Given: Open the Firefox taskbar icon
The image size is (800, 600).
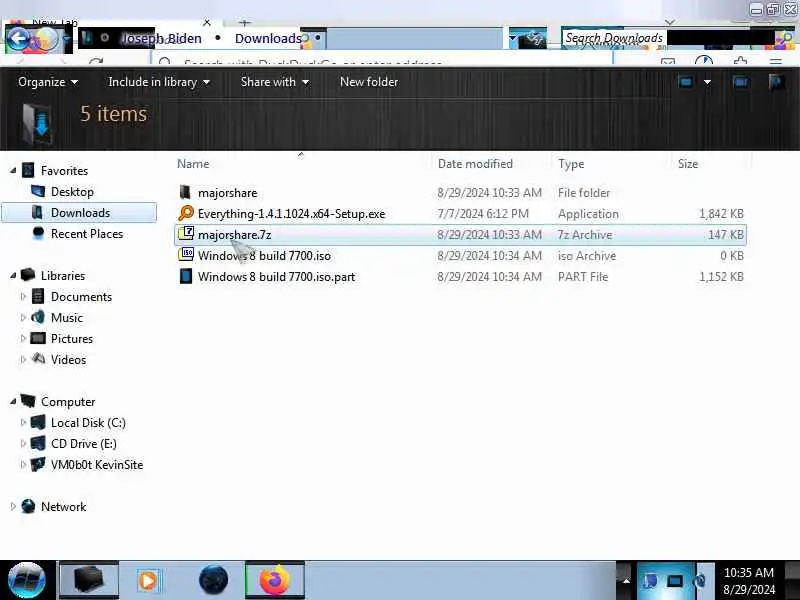Looking at the screenshot, I should click(274, 580).
